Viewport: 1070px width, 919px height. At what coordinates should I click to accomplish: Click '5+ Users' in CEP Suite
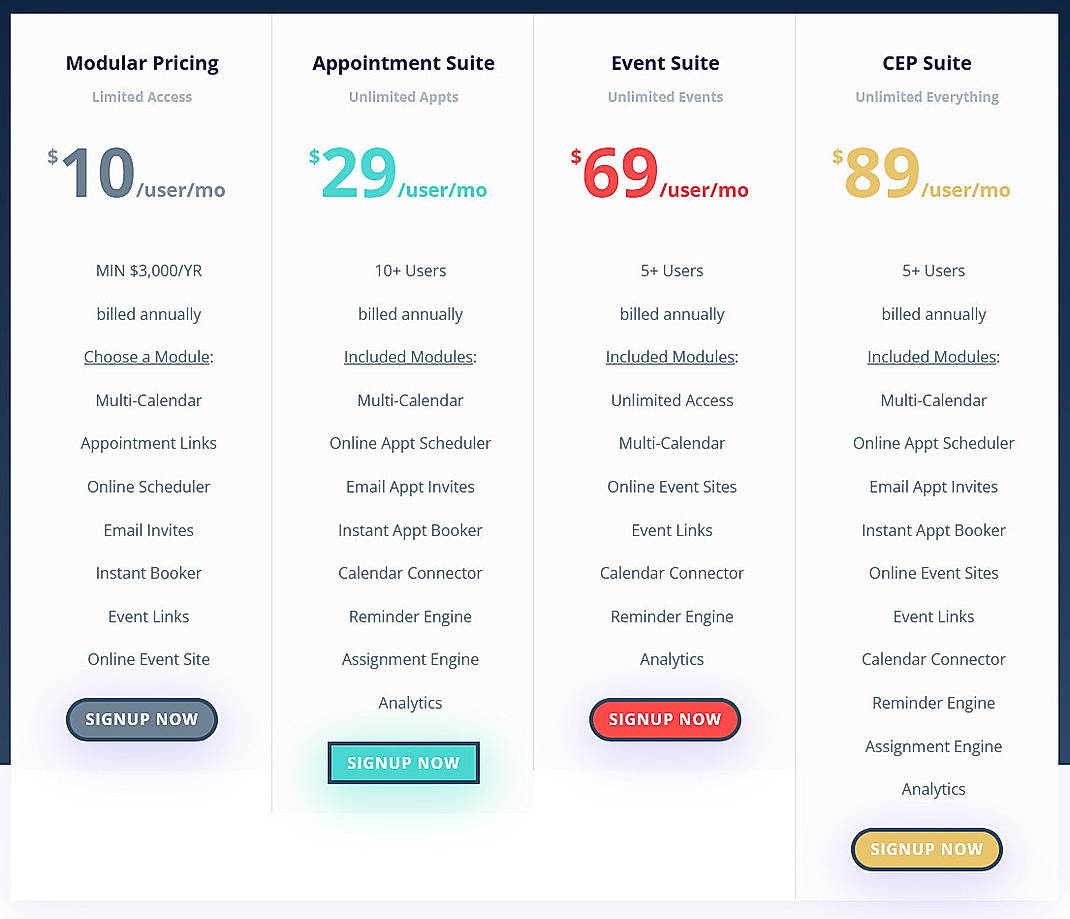pyautogui.click(x=934, y=271)
